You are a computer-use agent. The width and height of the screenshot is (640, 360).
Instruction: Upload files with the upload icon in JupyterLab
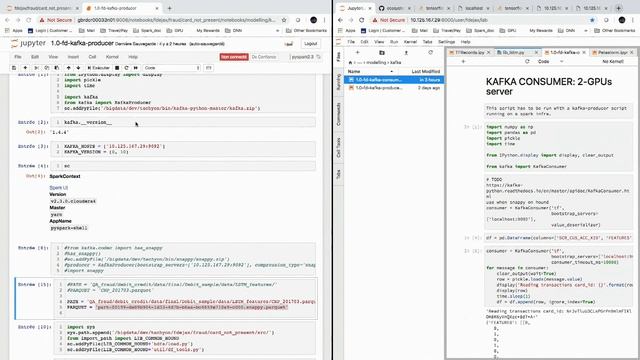406,53
